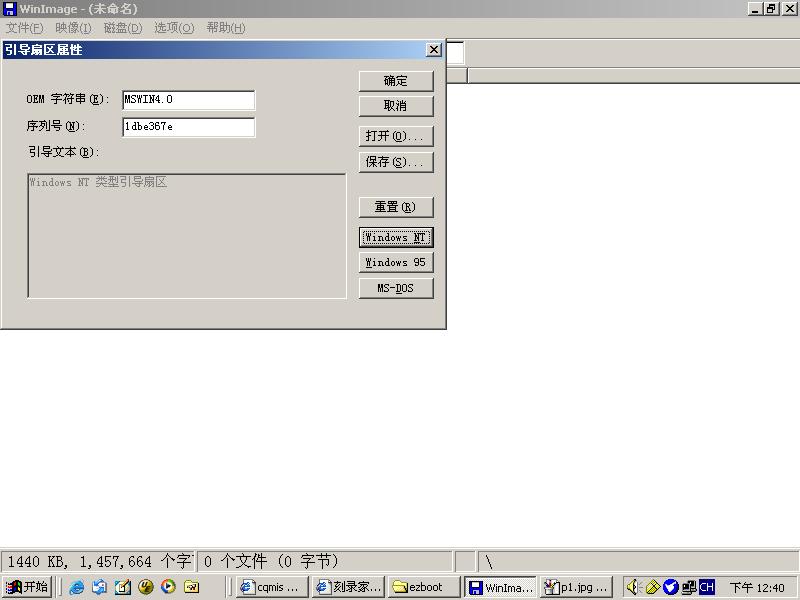Click the notepad-and-pencil quick launch icon
800x600 pixels.
coord(122,587)
